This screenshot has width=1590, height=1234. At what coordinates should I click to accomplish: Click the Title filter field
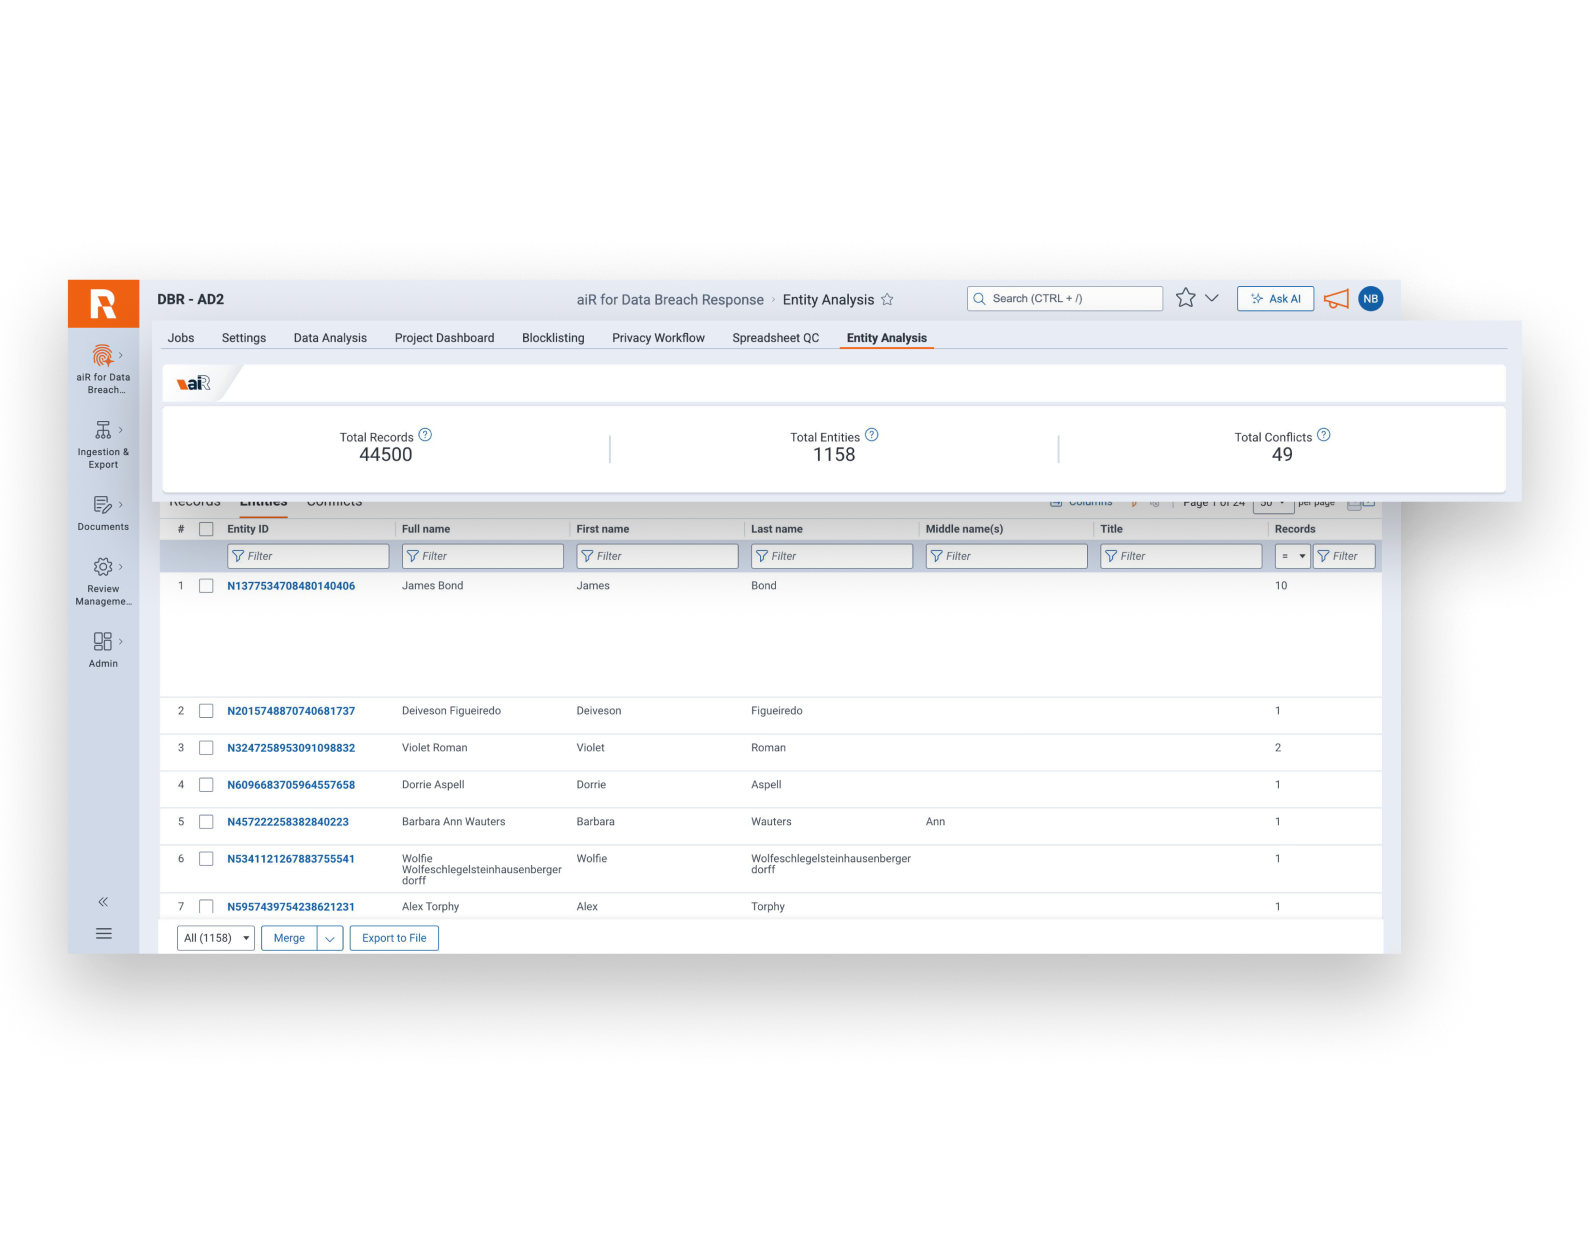point(1181,556)
